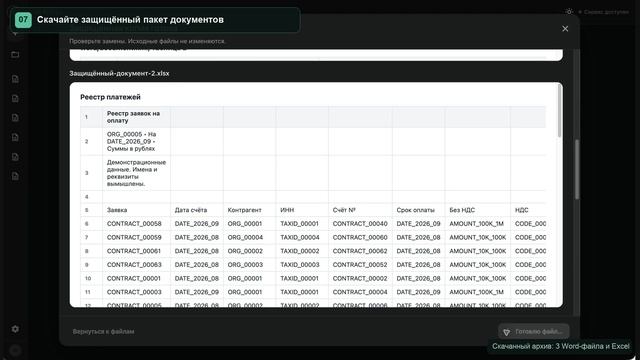Toggle the sun theme icon
Screen dimensions: 640x360
(569, 12)
